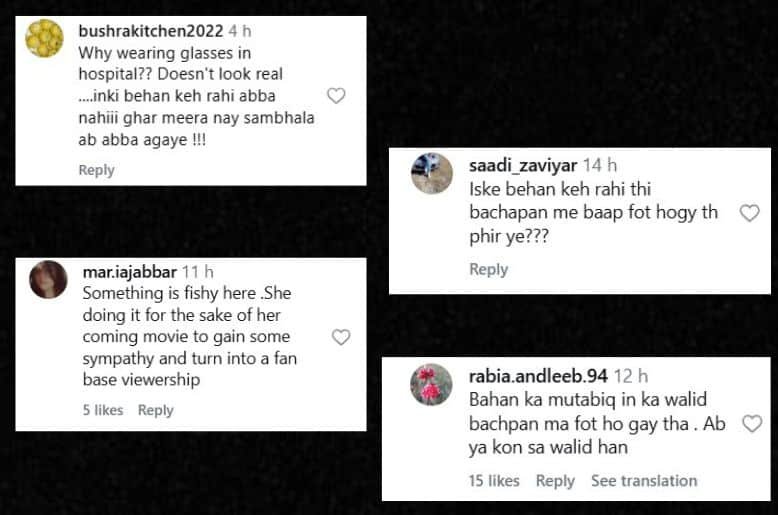Open the mar.iajabbar username link
778x515 pixels.
click(x=129, y=271)
